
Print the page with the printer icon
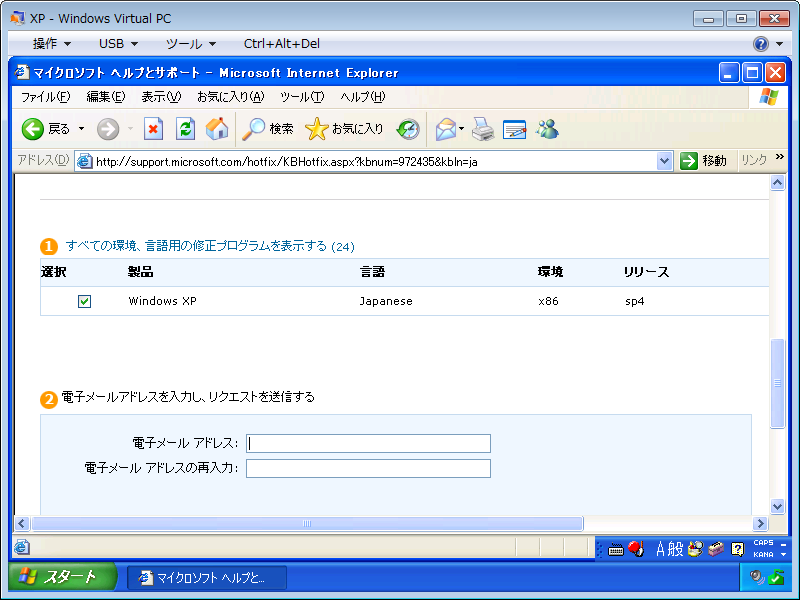(x=483, y=129)
